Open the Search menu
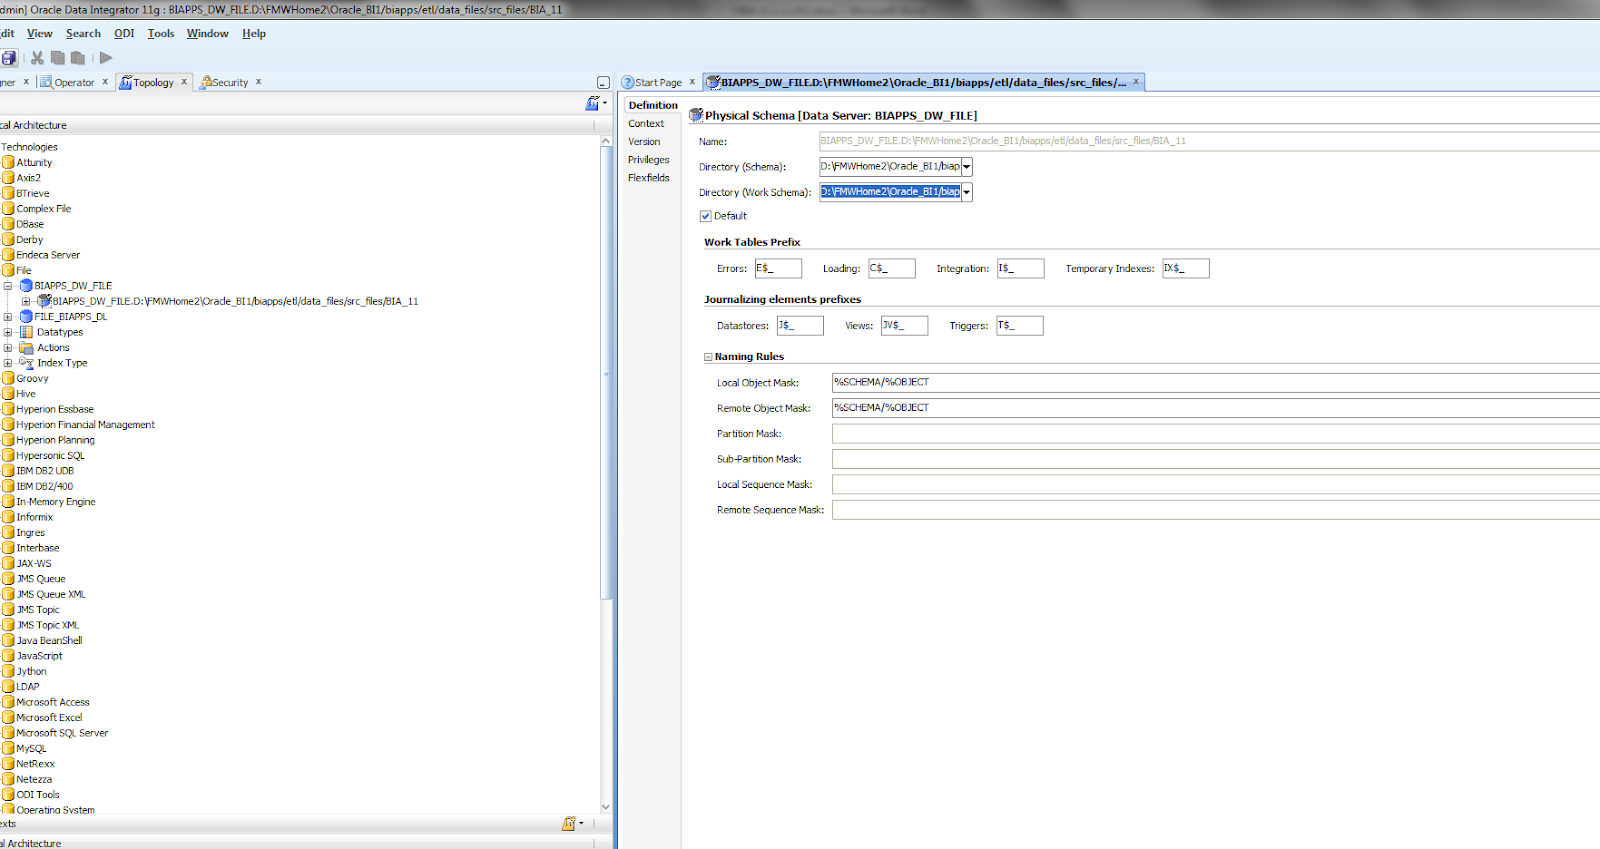This screenshot has height=849, width=1600. pos(83,34)
